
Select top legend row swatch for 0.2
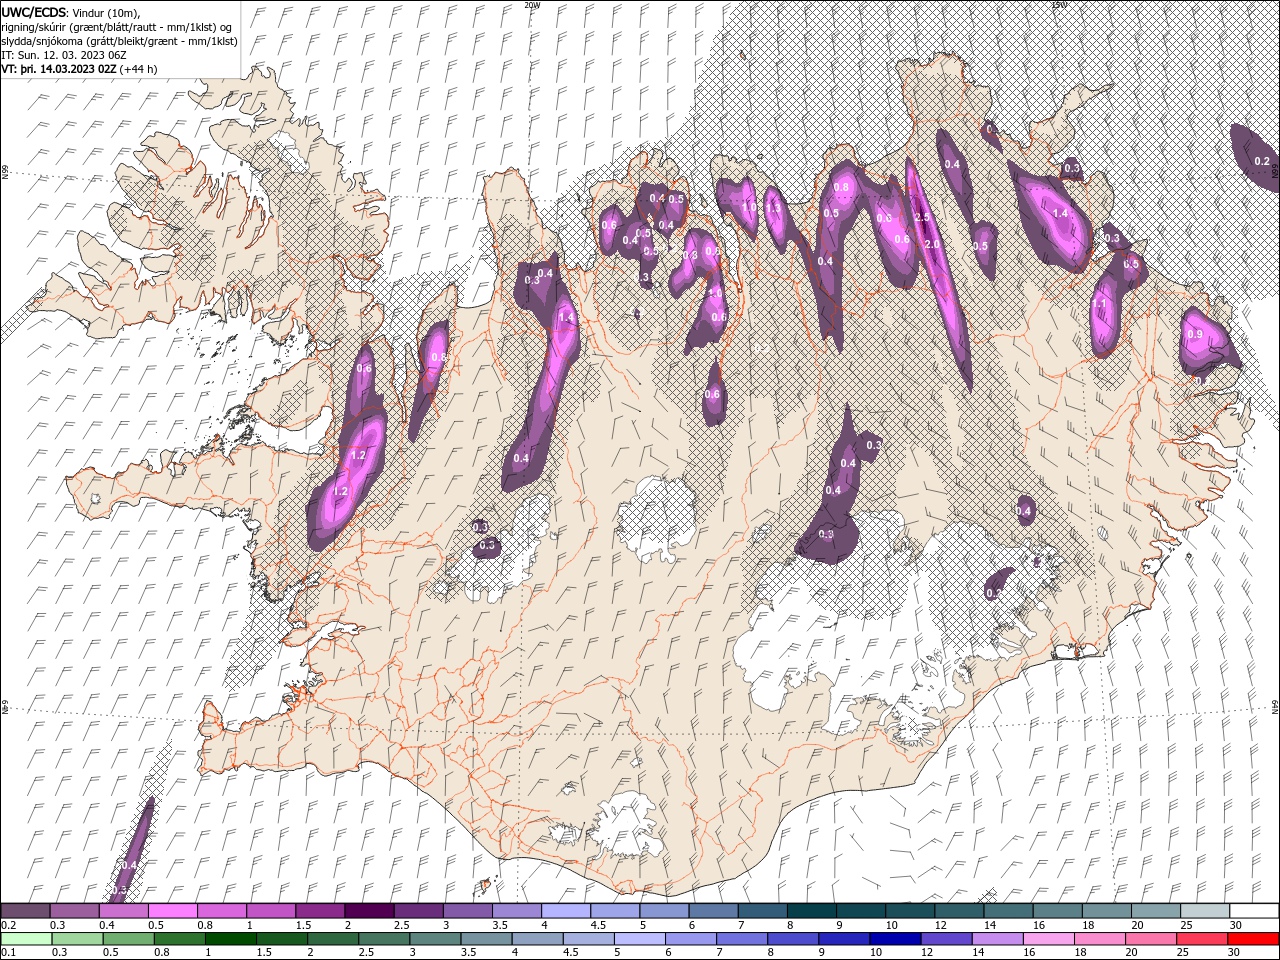click(25, 911)
